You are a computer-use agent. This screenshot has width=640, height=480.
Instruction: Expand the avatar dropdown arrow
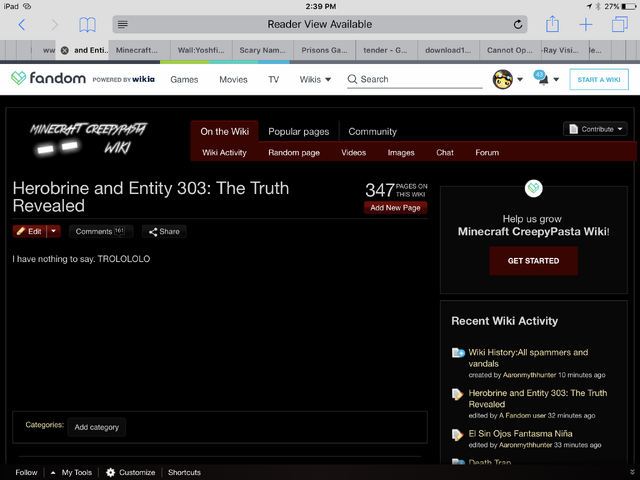click(520, 80)
